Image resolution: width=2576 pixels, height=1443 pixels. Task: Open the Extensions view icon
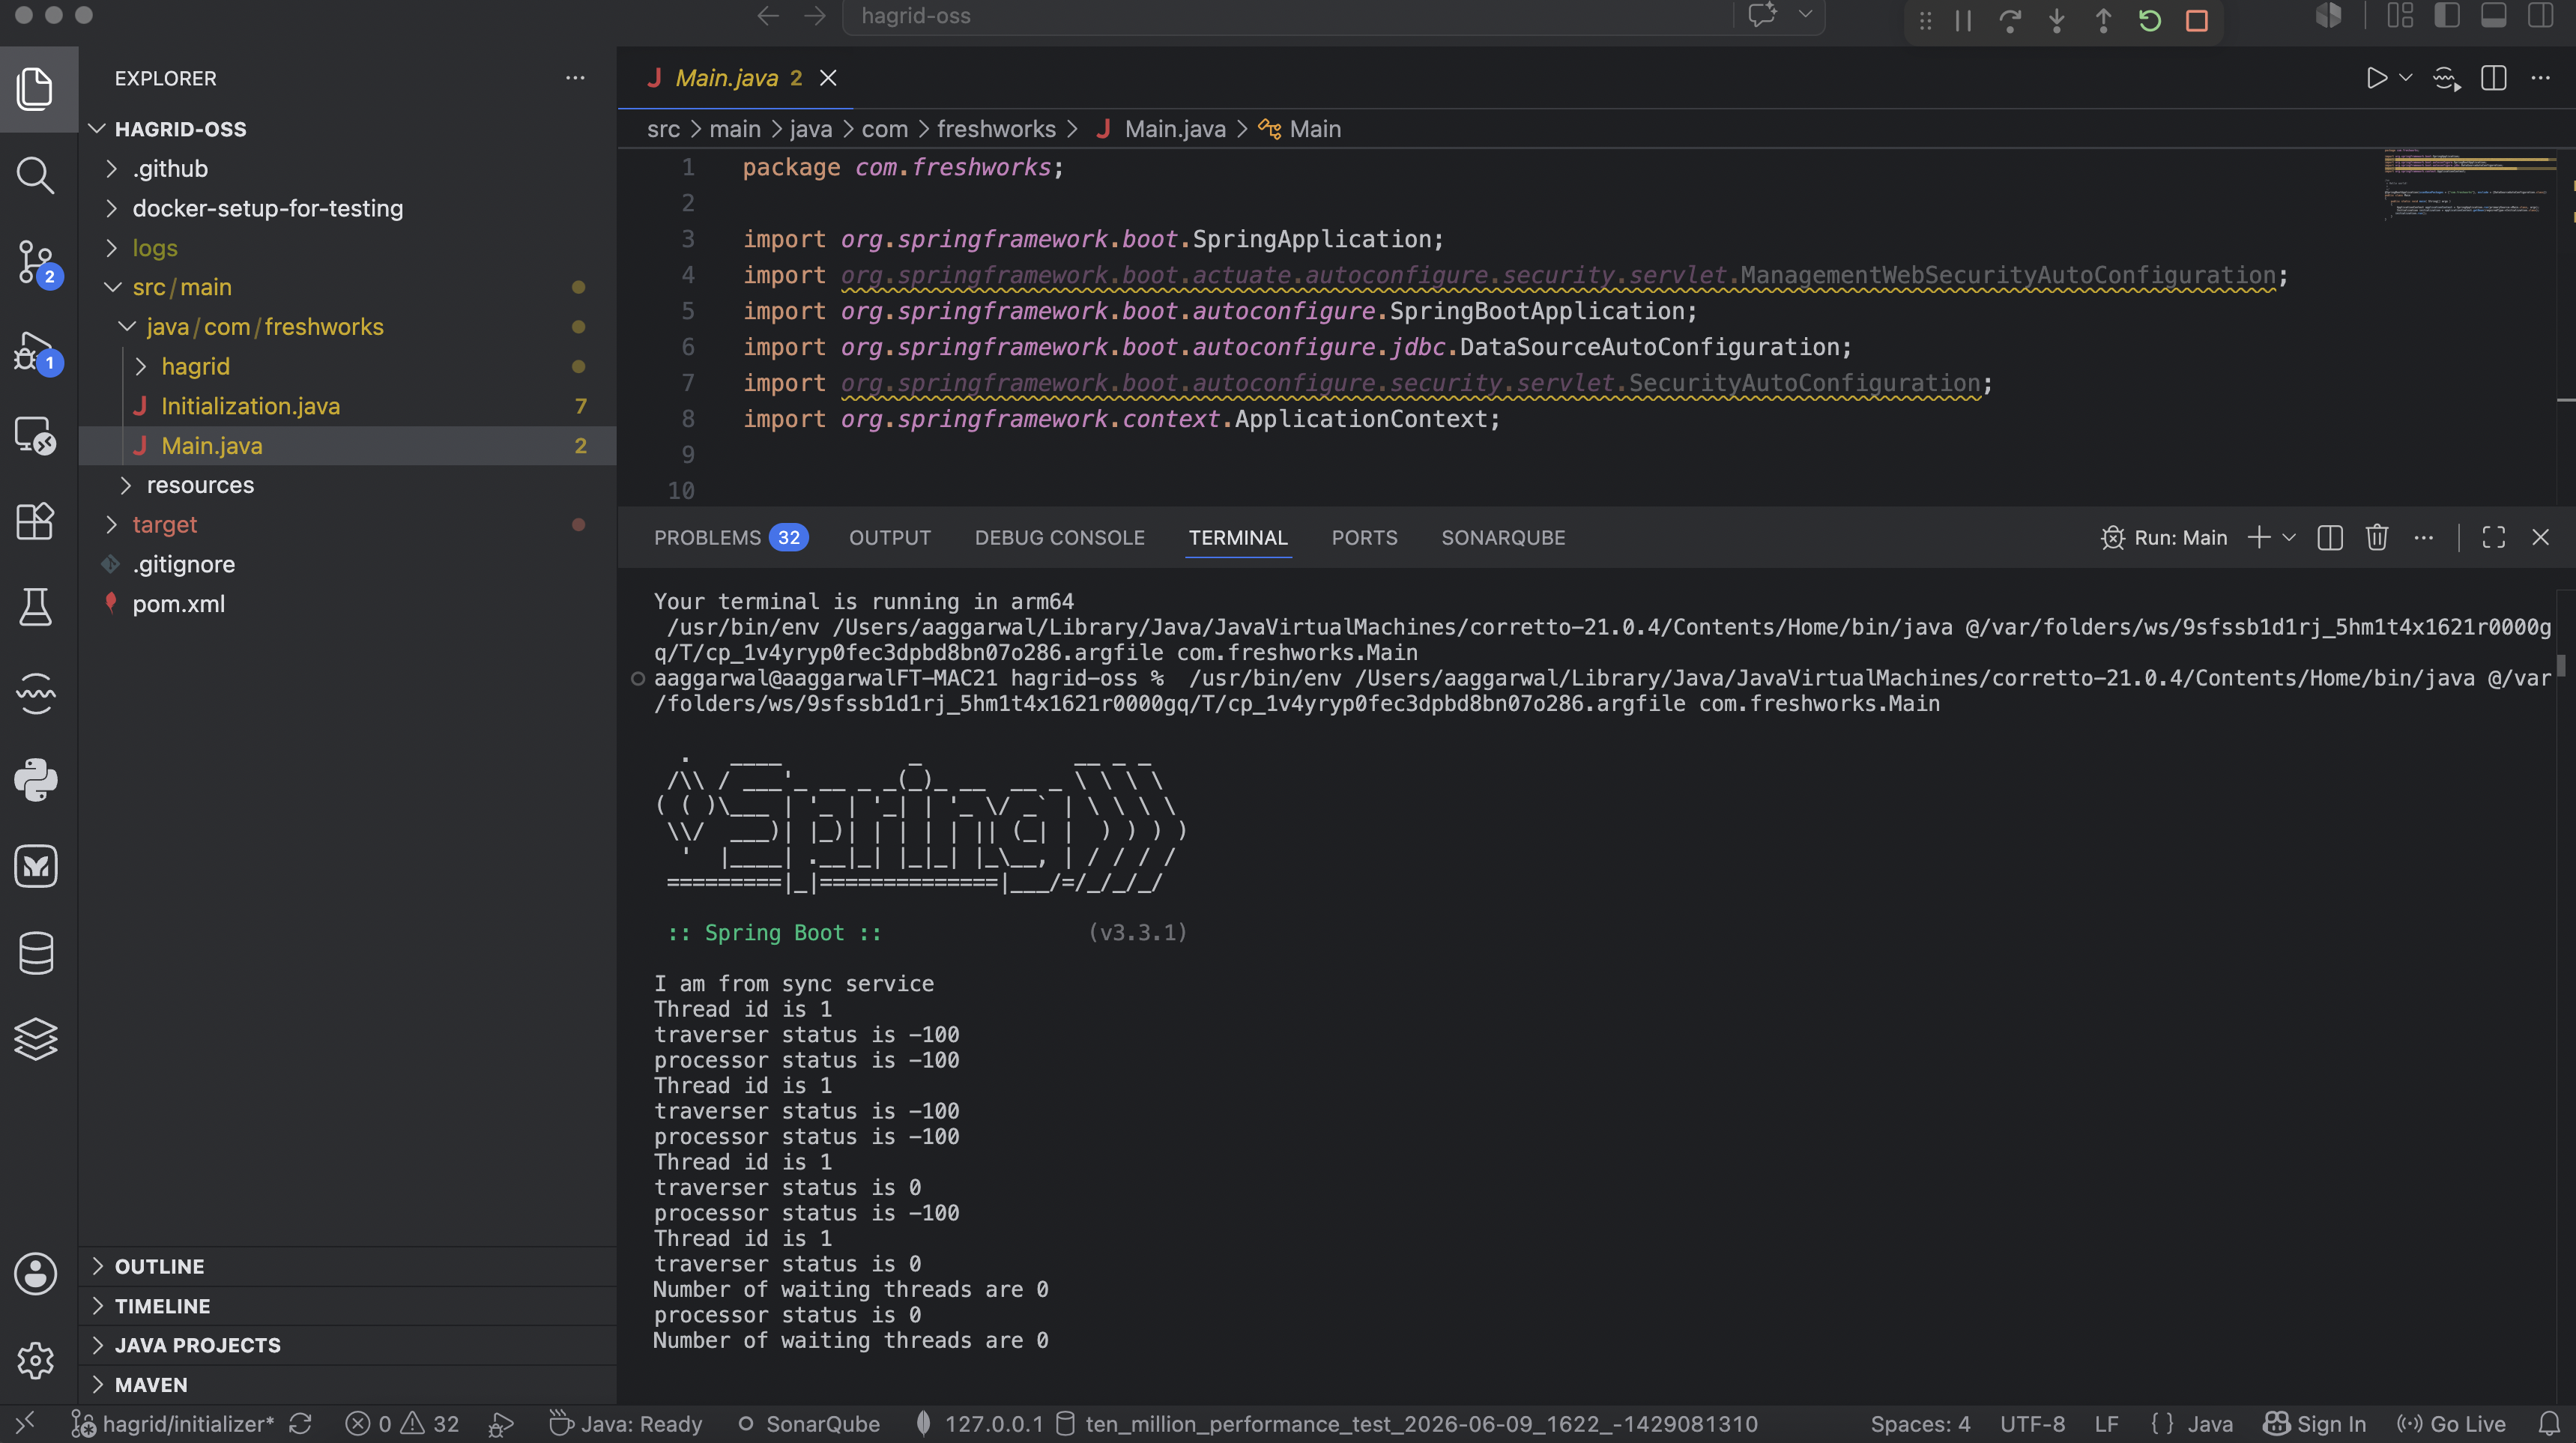pos(36,521)
